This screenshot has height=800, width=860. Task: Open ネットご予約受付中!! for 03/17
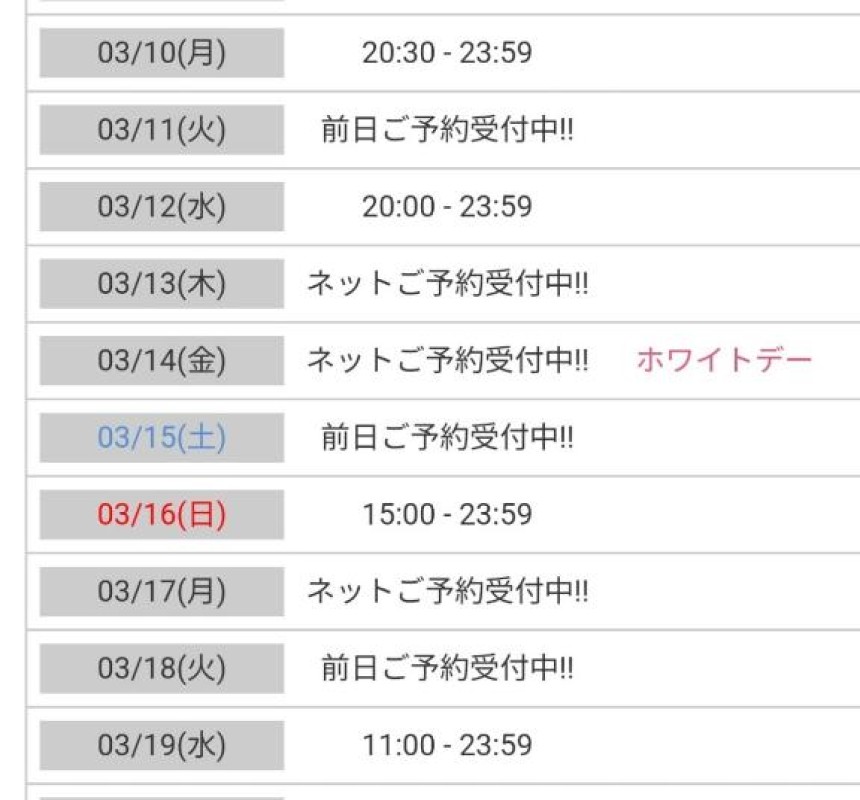click(x=447, y=592)
